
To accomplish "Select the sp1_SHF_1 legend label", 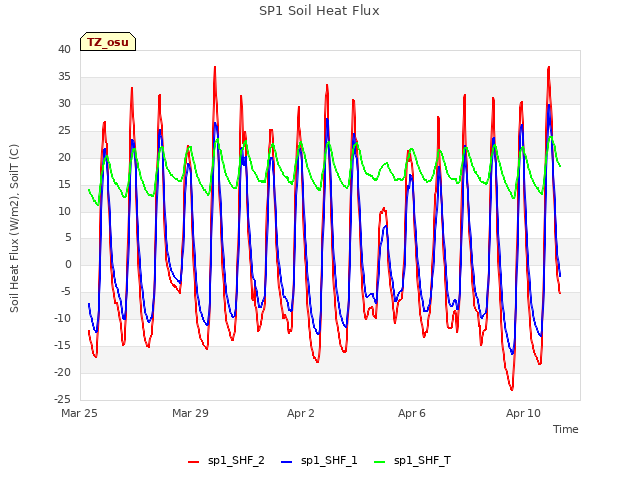I will [x=329, y=460].
